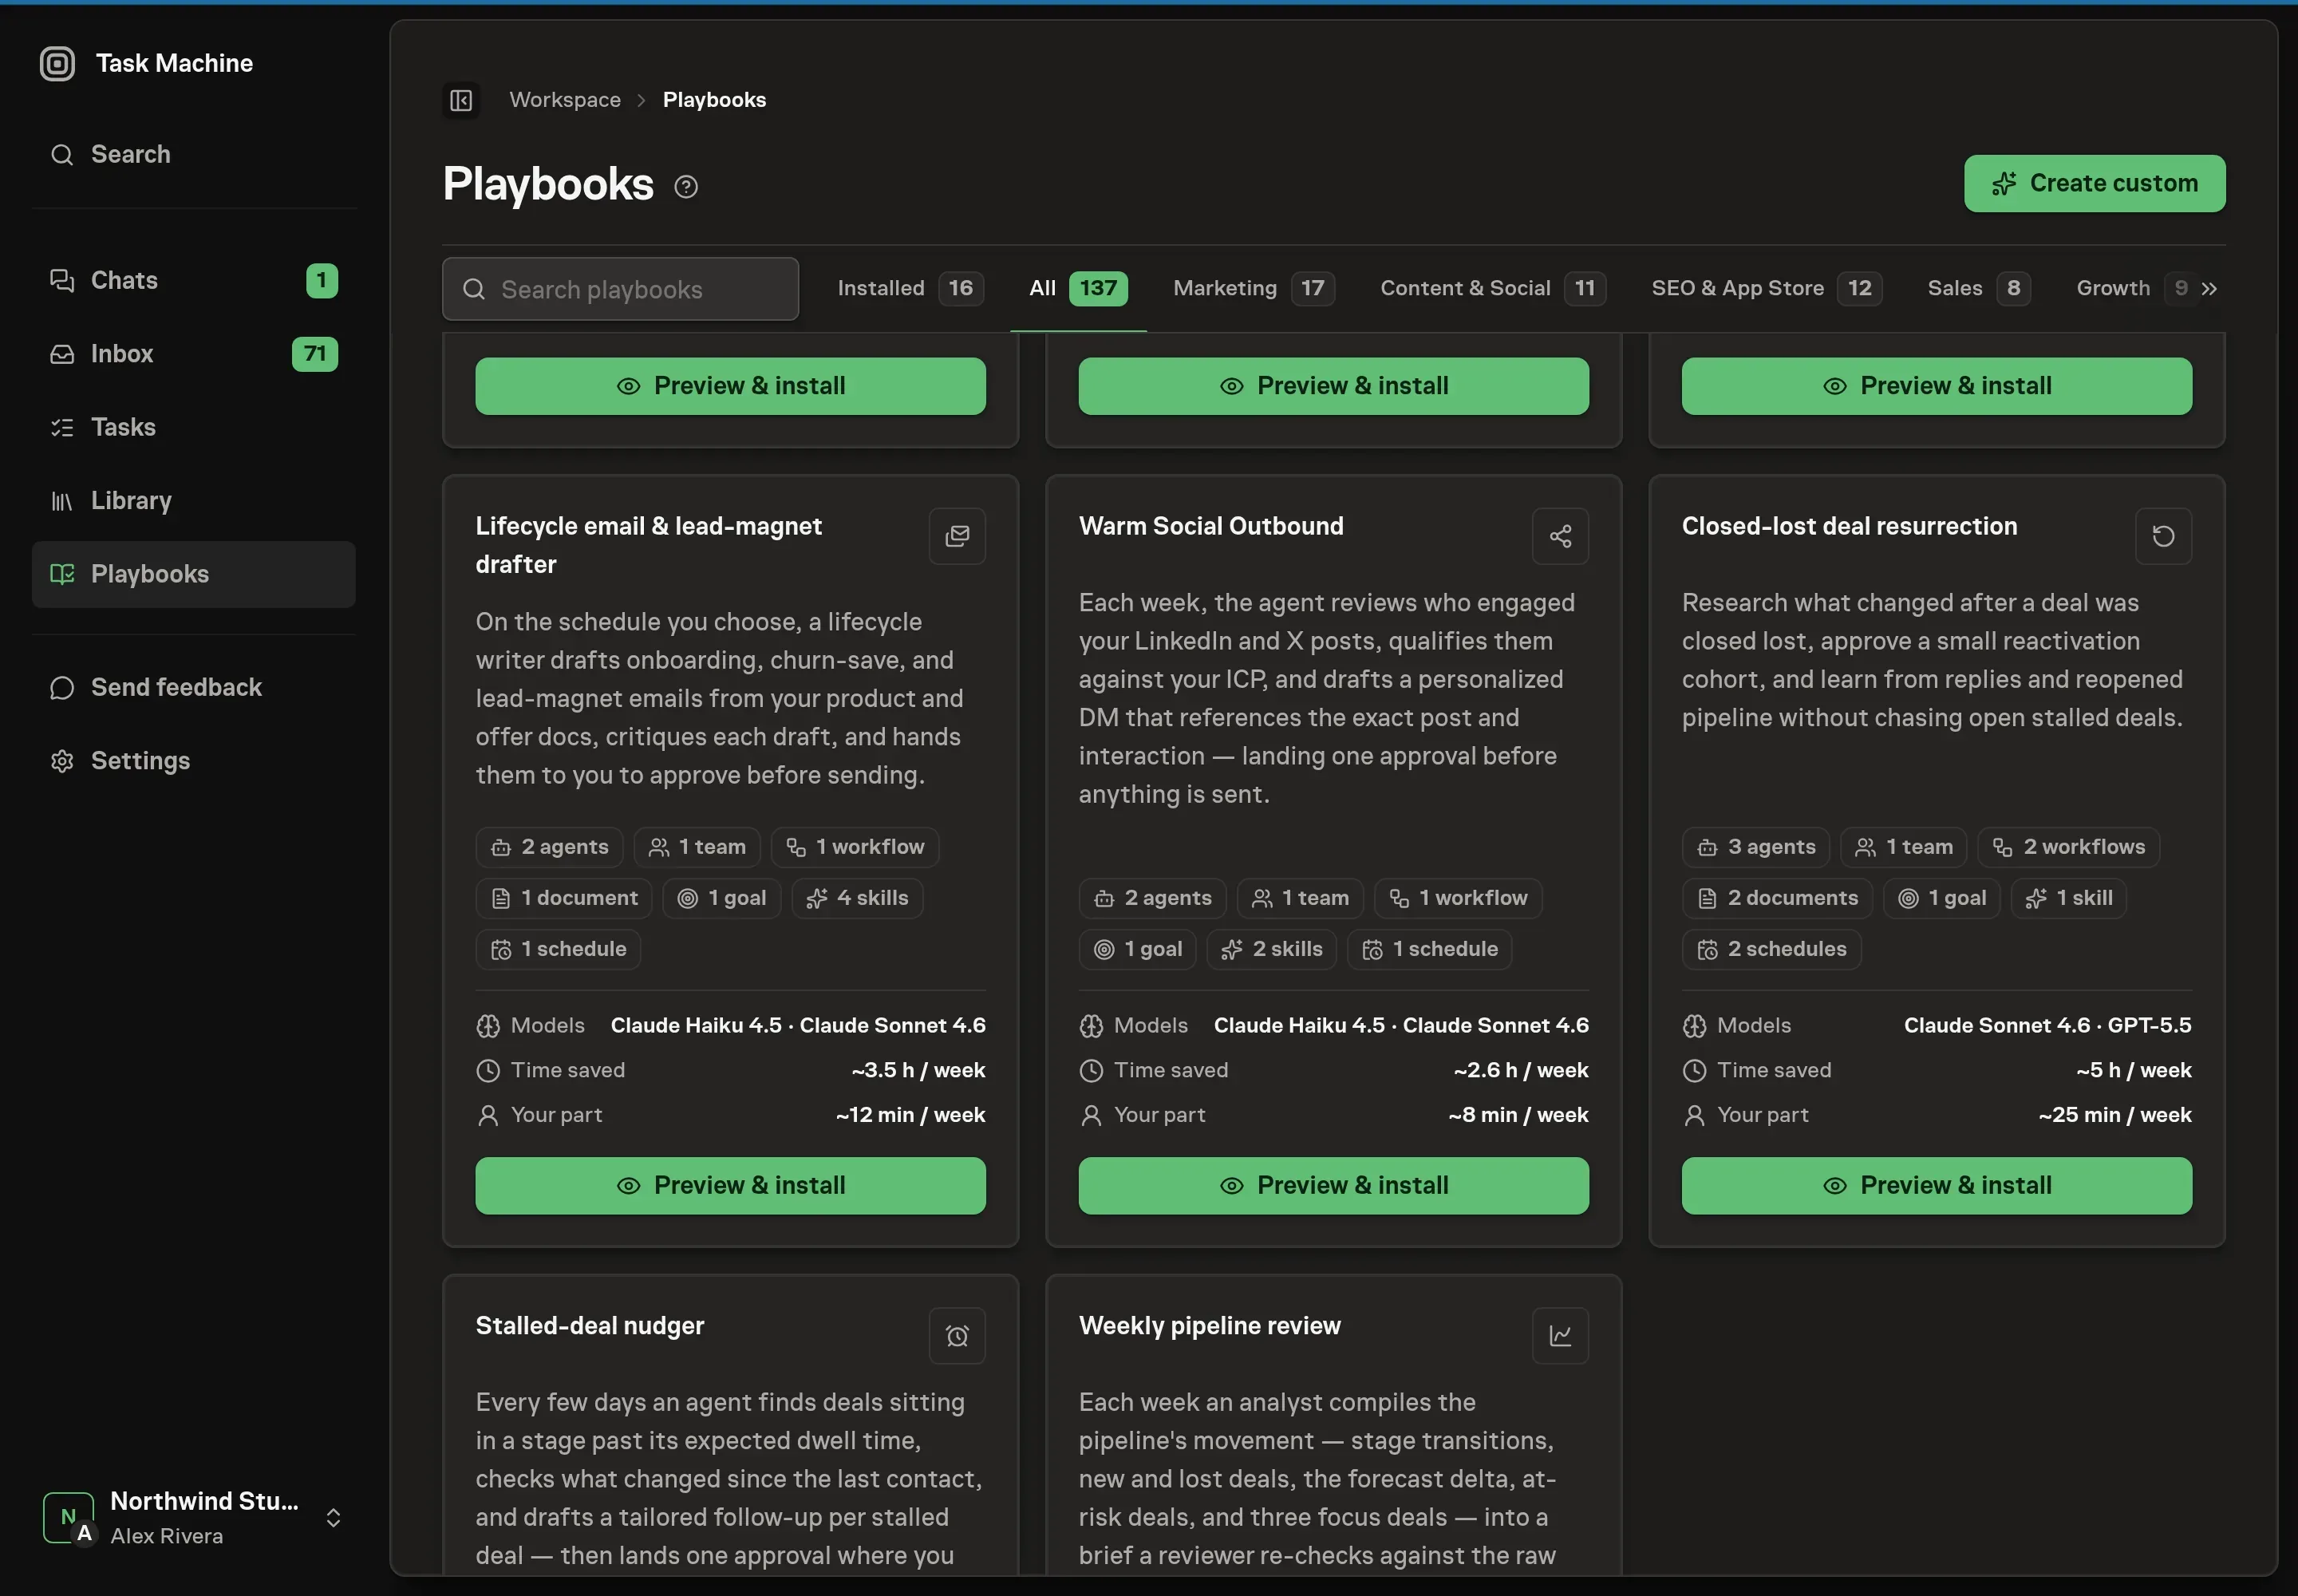Click the alarm icon on Stalled-deal nudger
2298x1596 pixels.
pos(957,1336)
